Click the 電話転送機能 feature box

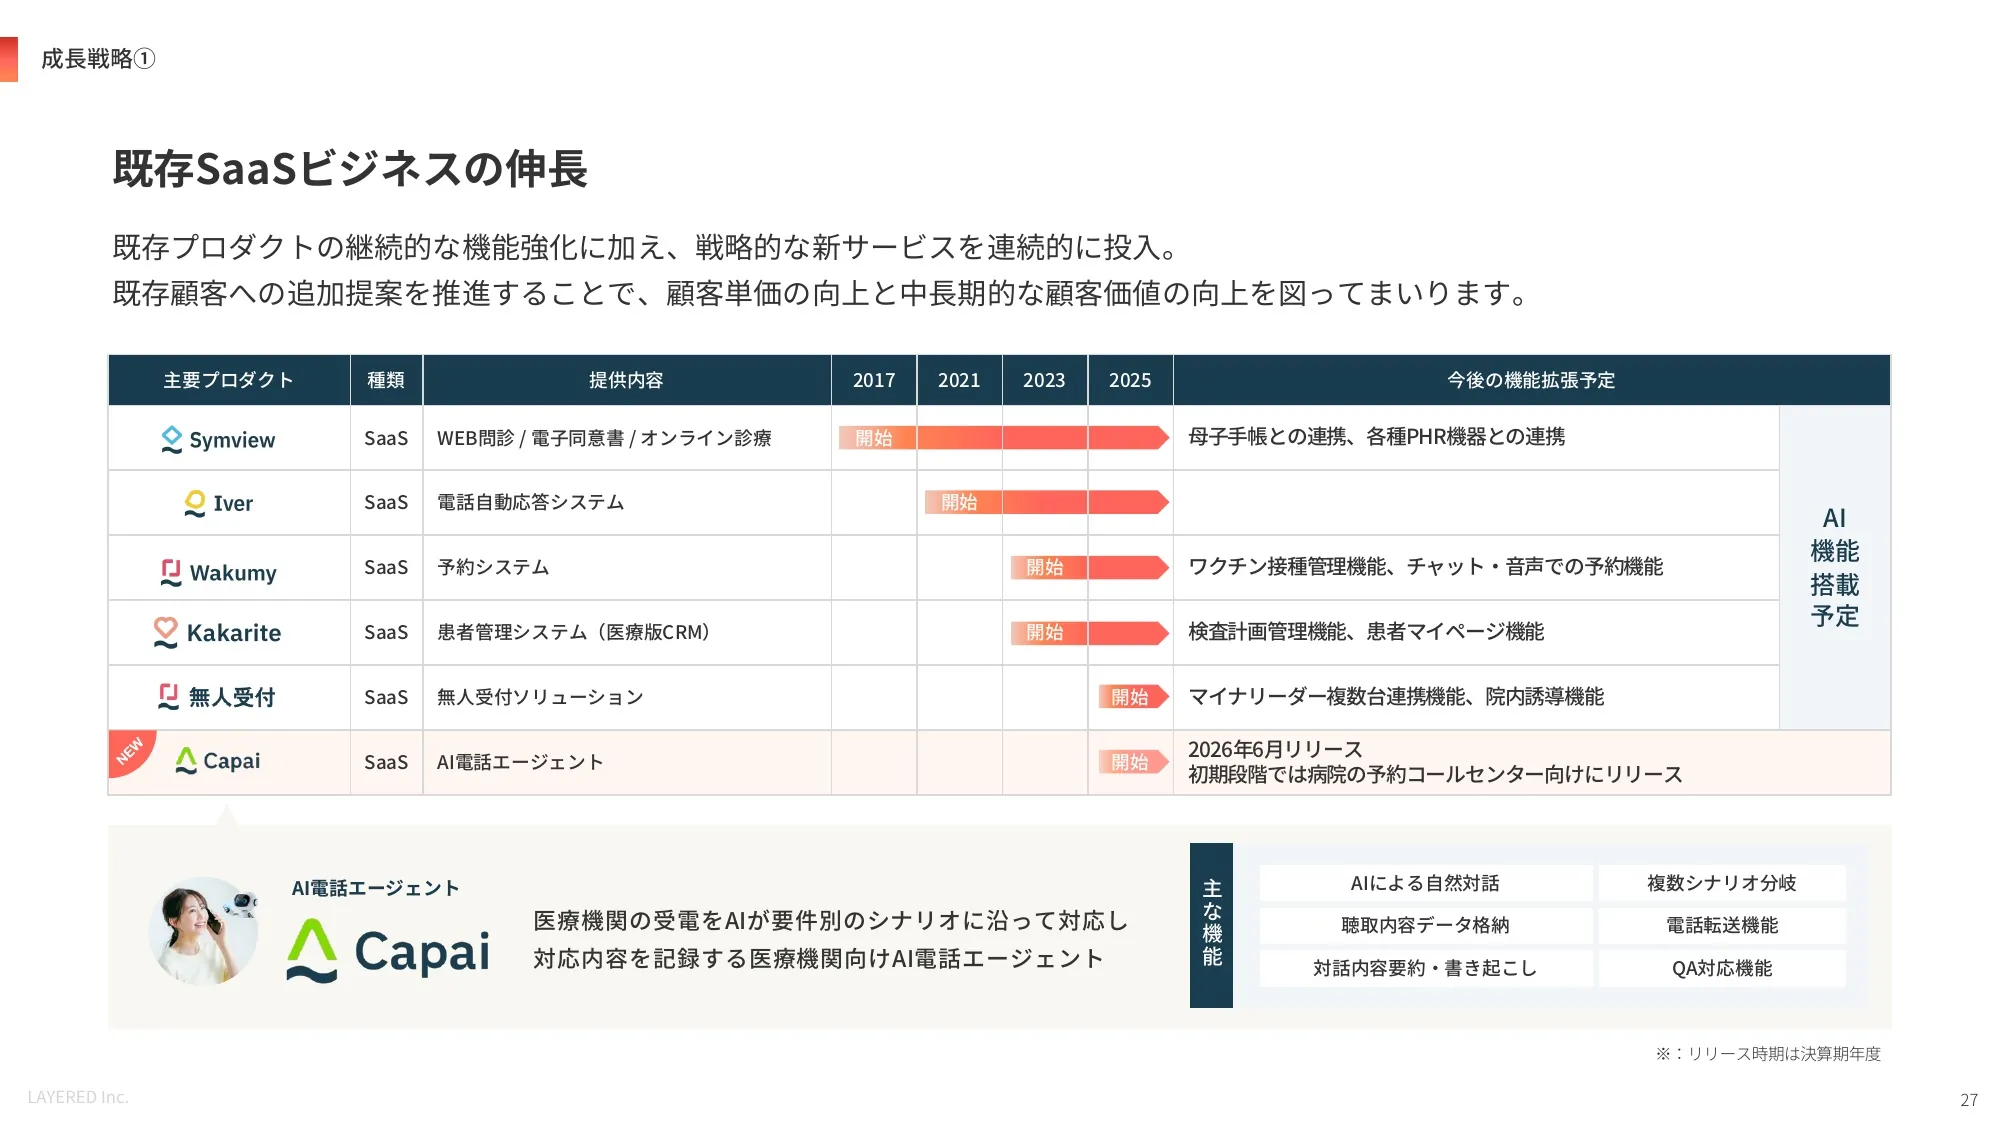pyautogui.click(x=1722, y=925)
